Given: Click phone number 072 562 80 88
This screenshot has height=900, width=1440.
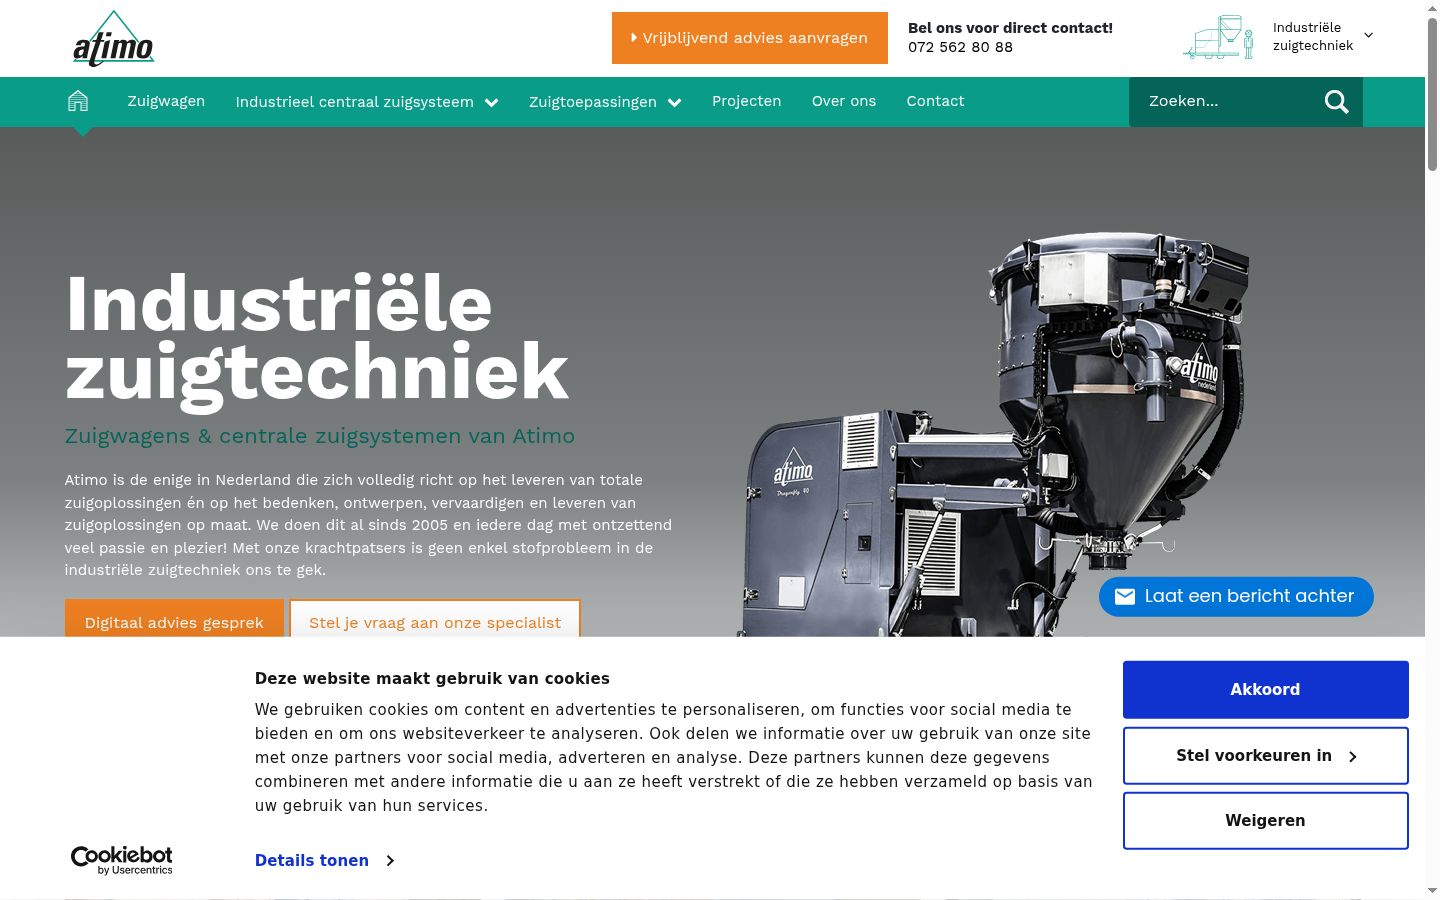Looking at the screenshot, I should point(960,47).
